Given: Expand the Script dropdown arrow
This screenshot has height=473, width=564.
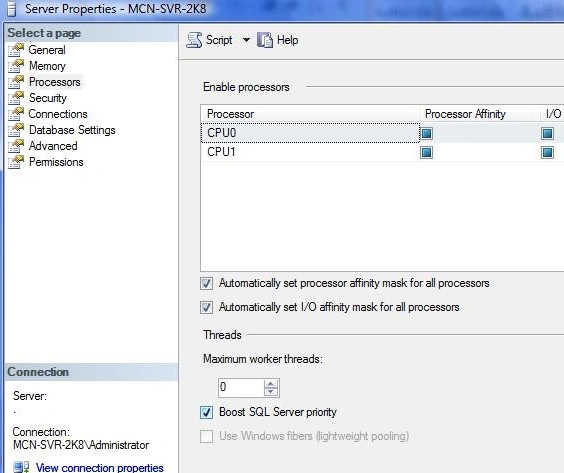Looking at the screenshot, I should (246, 40).
